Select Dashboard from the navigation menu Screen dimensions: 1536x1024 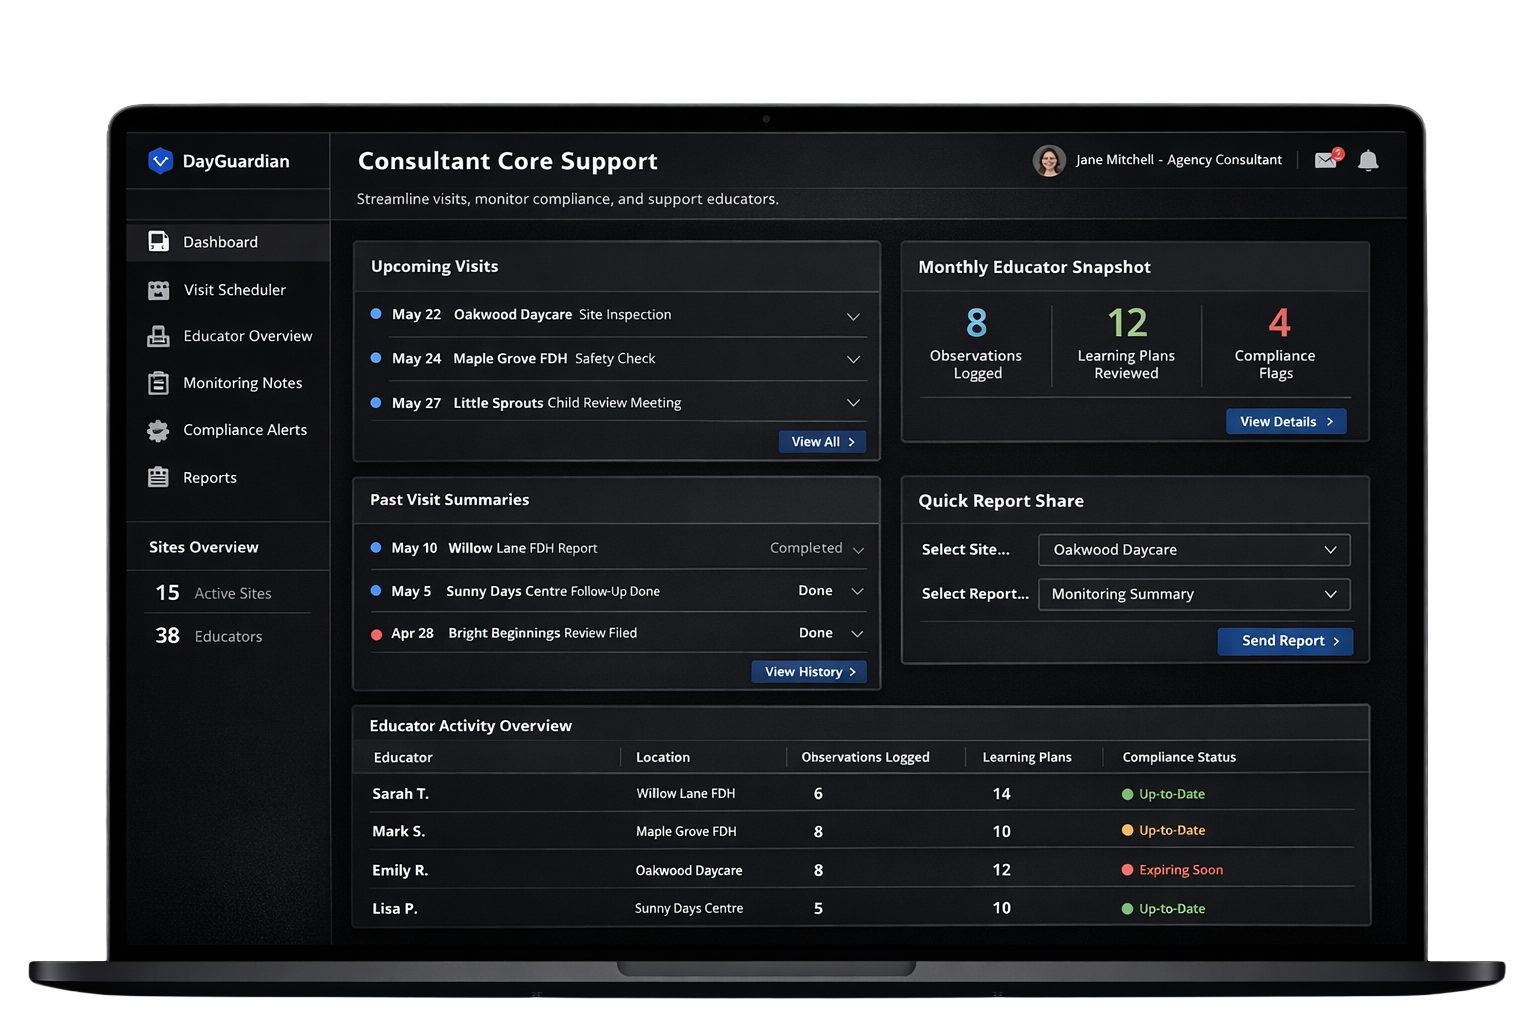click(220, 241)
